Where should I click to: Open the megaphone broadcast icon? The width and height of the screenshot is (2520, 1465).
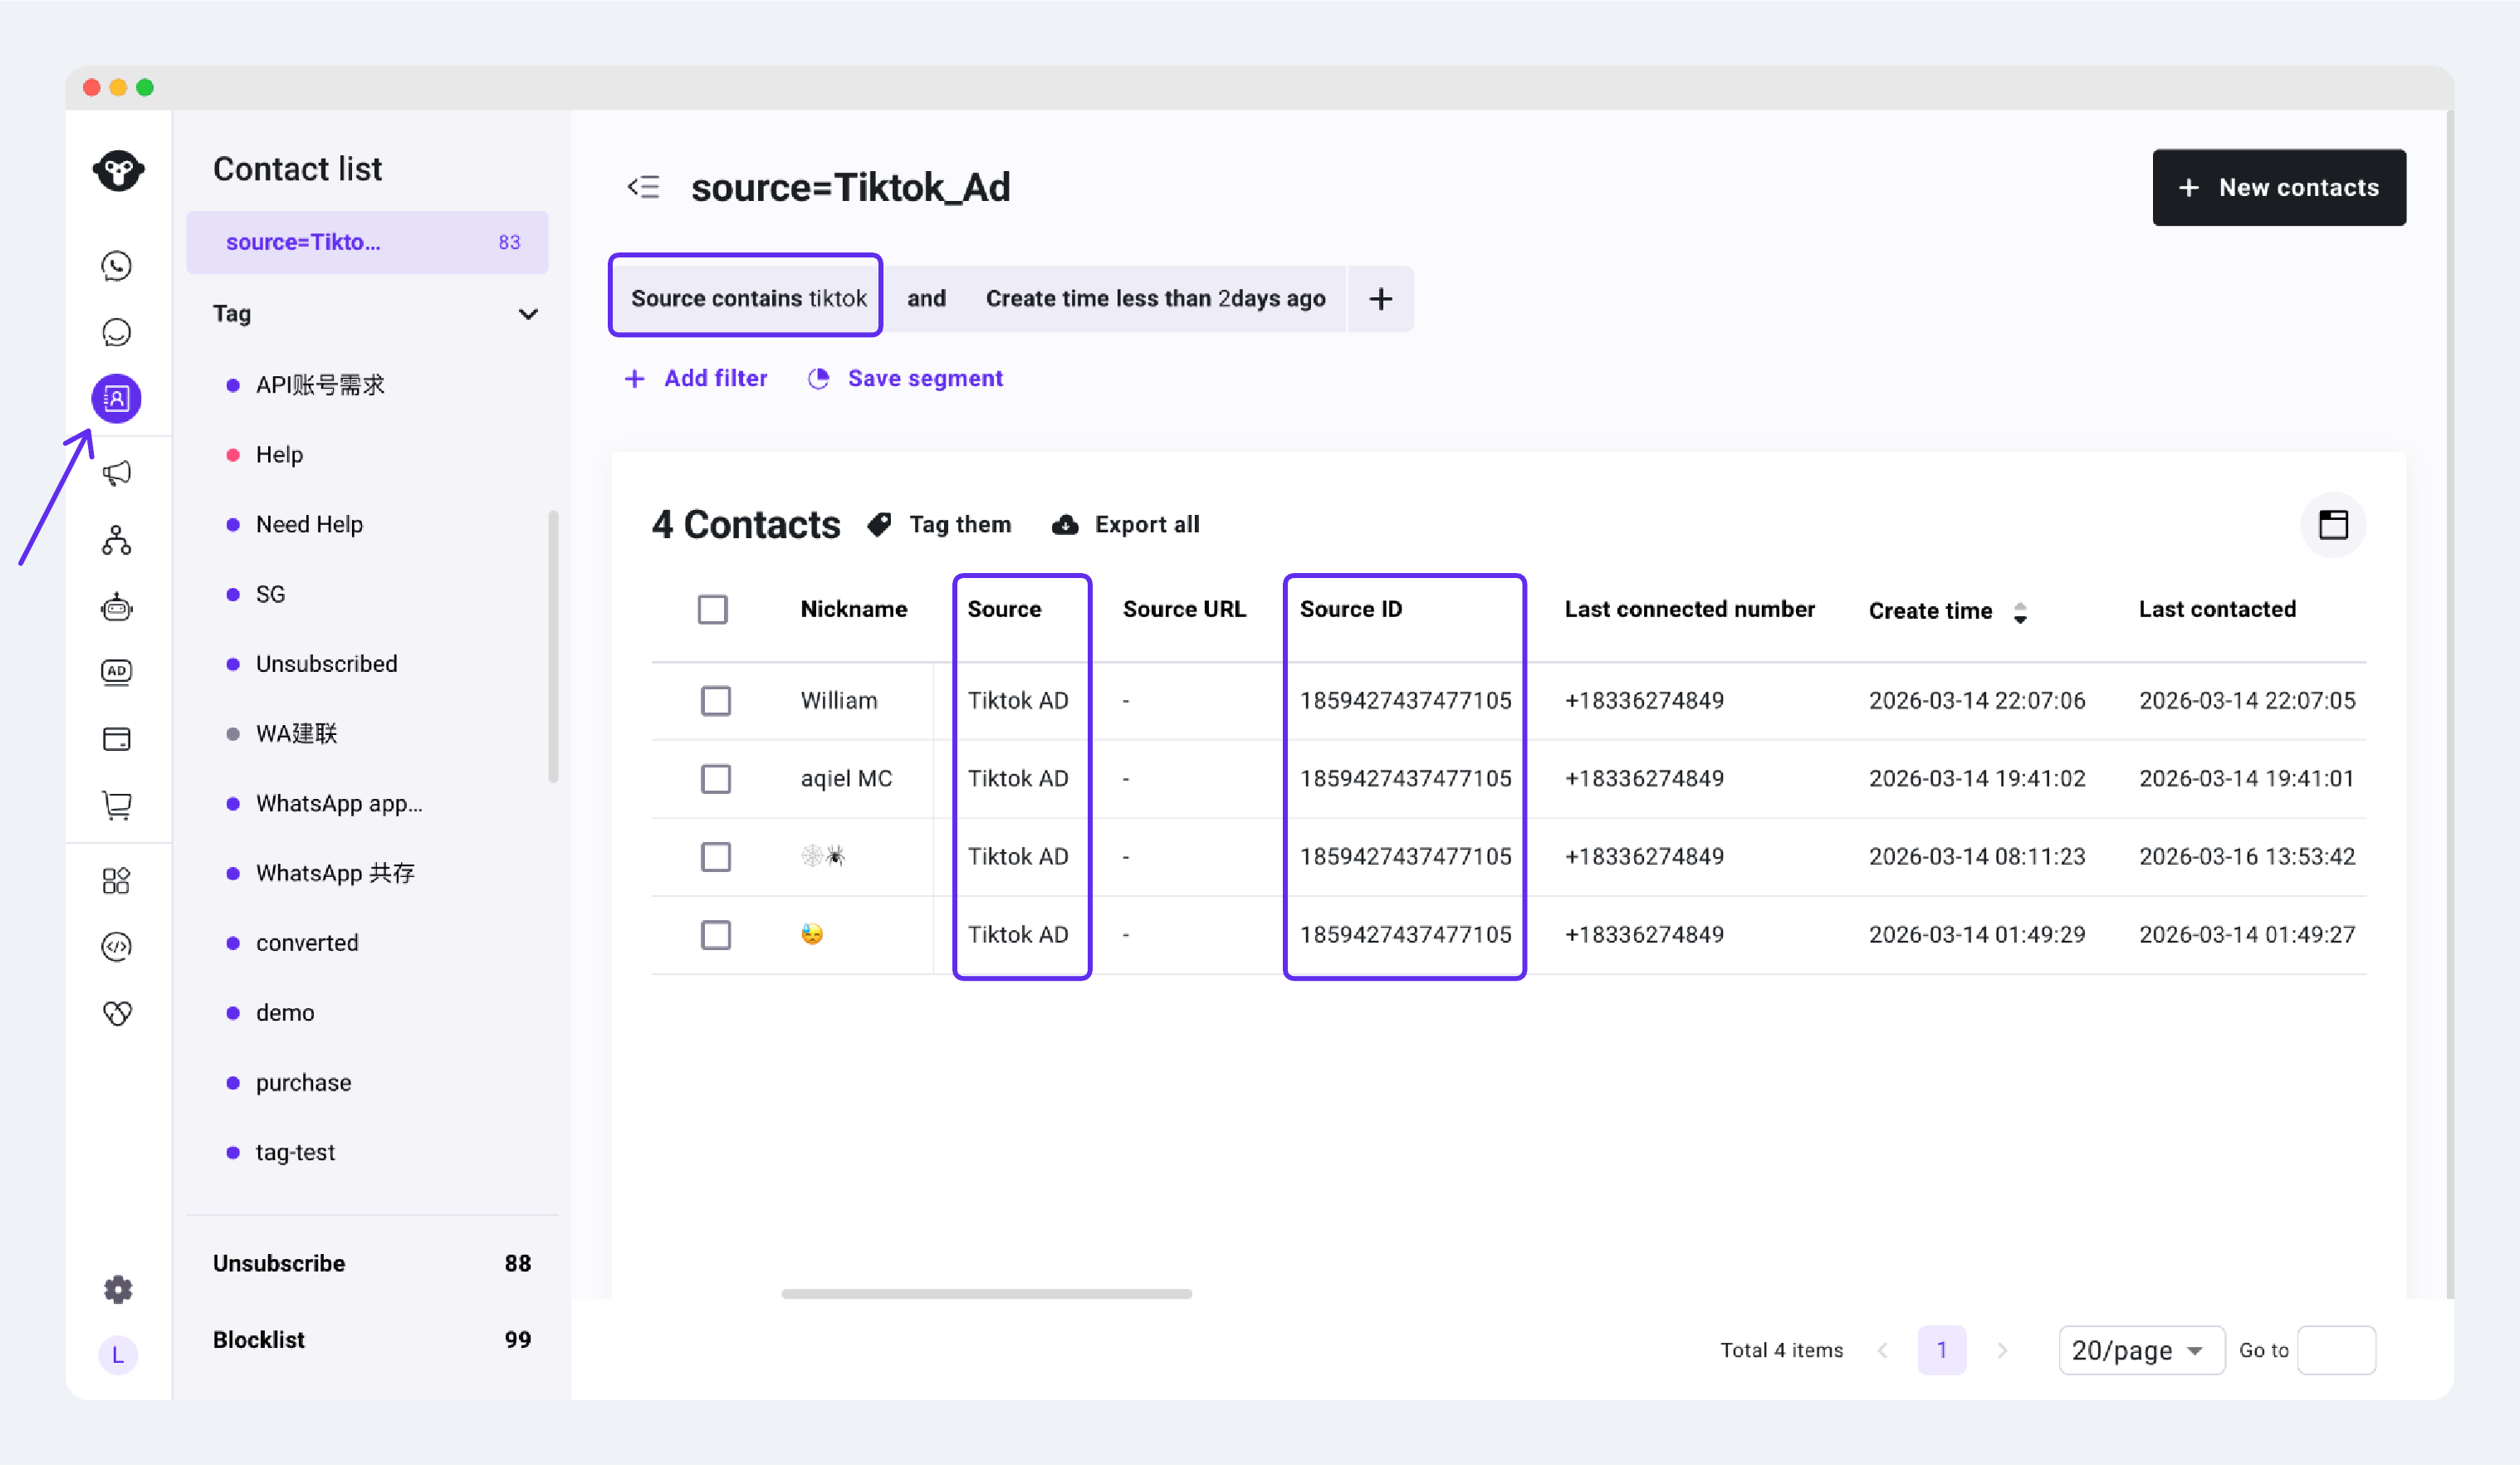[x=117, y=473]
